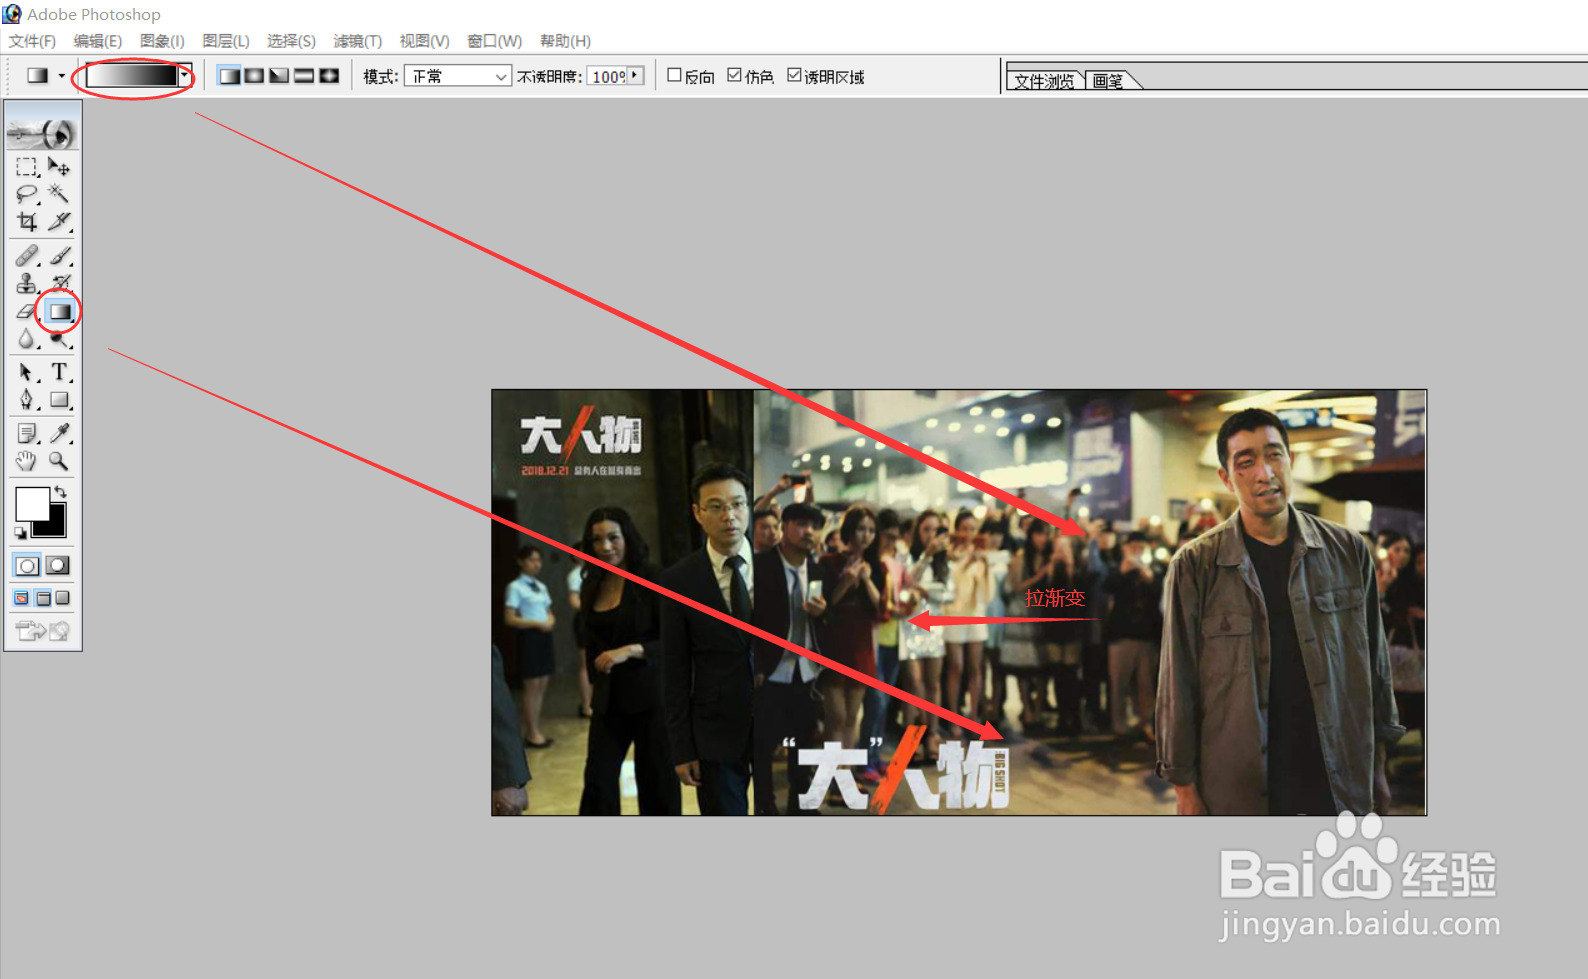The width and height of the screenshot is (1588, 979).
Task: Reset default foreground and background colors
Action: click(20, 532)
